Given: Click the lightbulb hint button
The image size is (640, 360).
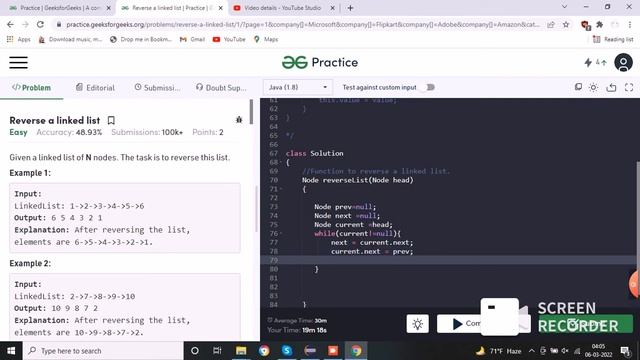Looking at the screenshot, I should coord(417,324).
